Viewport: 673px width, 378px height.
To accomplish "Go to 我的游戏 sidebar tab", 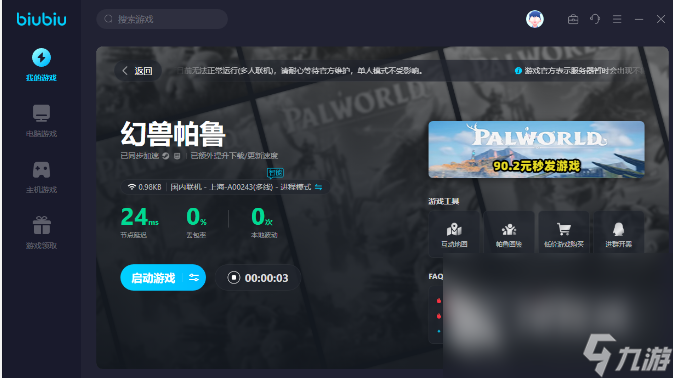I will pos(41,65).
